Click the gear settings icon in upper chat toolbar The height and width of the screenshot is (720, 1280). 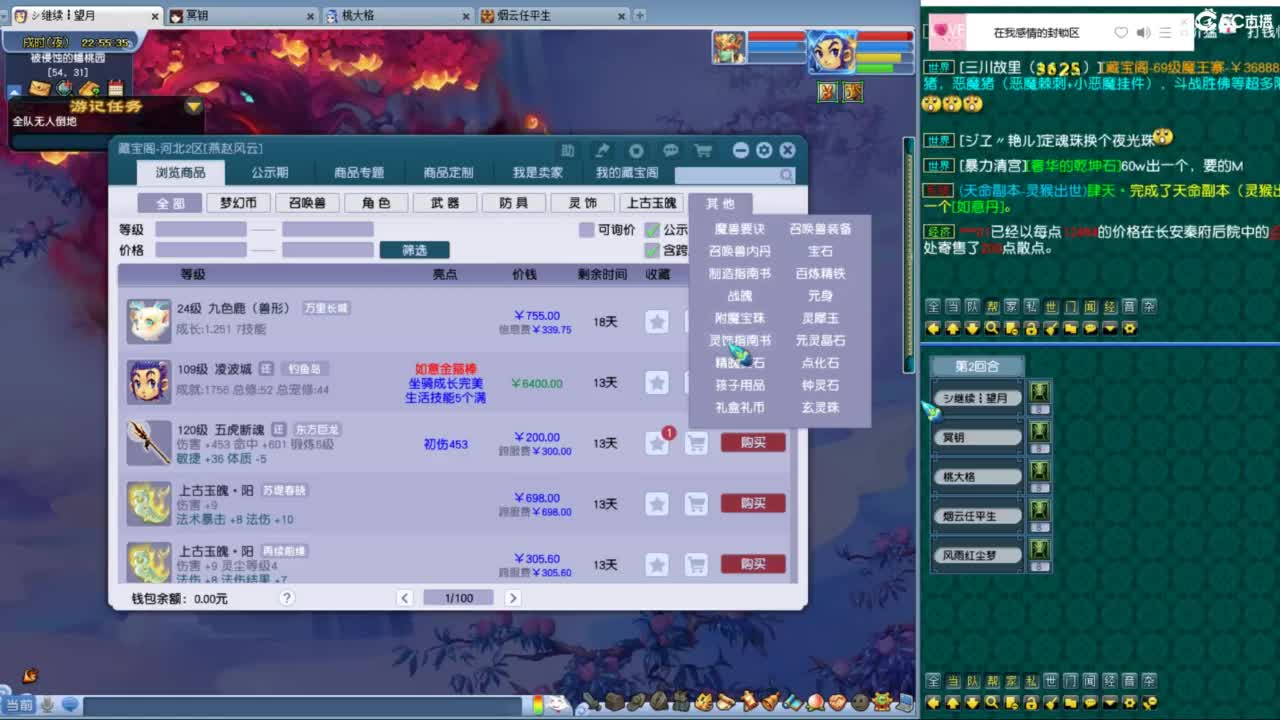1130,328
